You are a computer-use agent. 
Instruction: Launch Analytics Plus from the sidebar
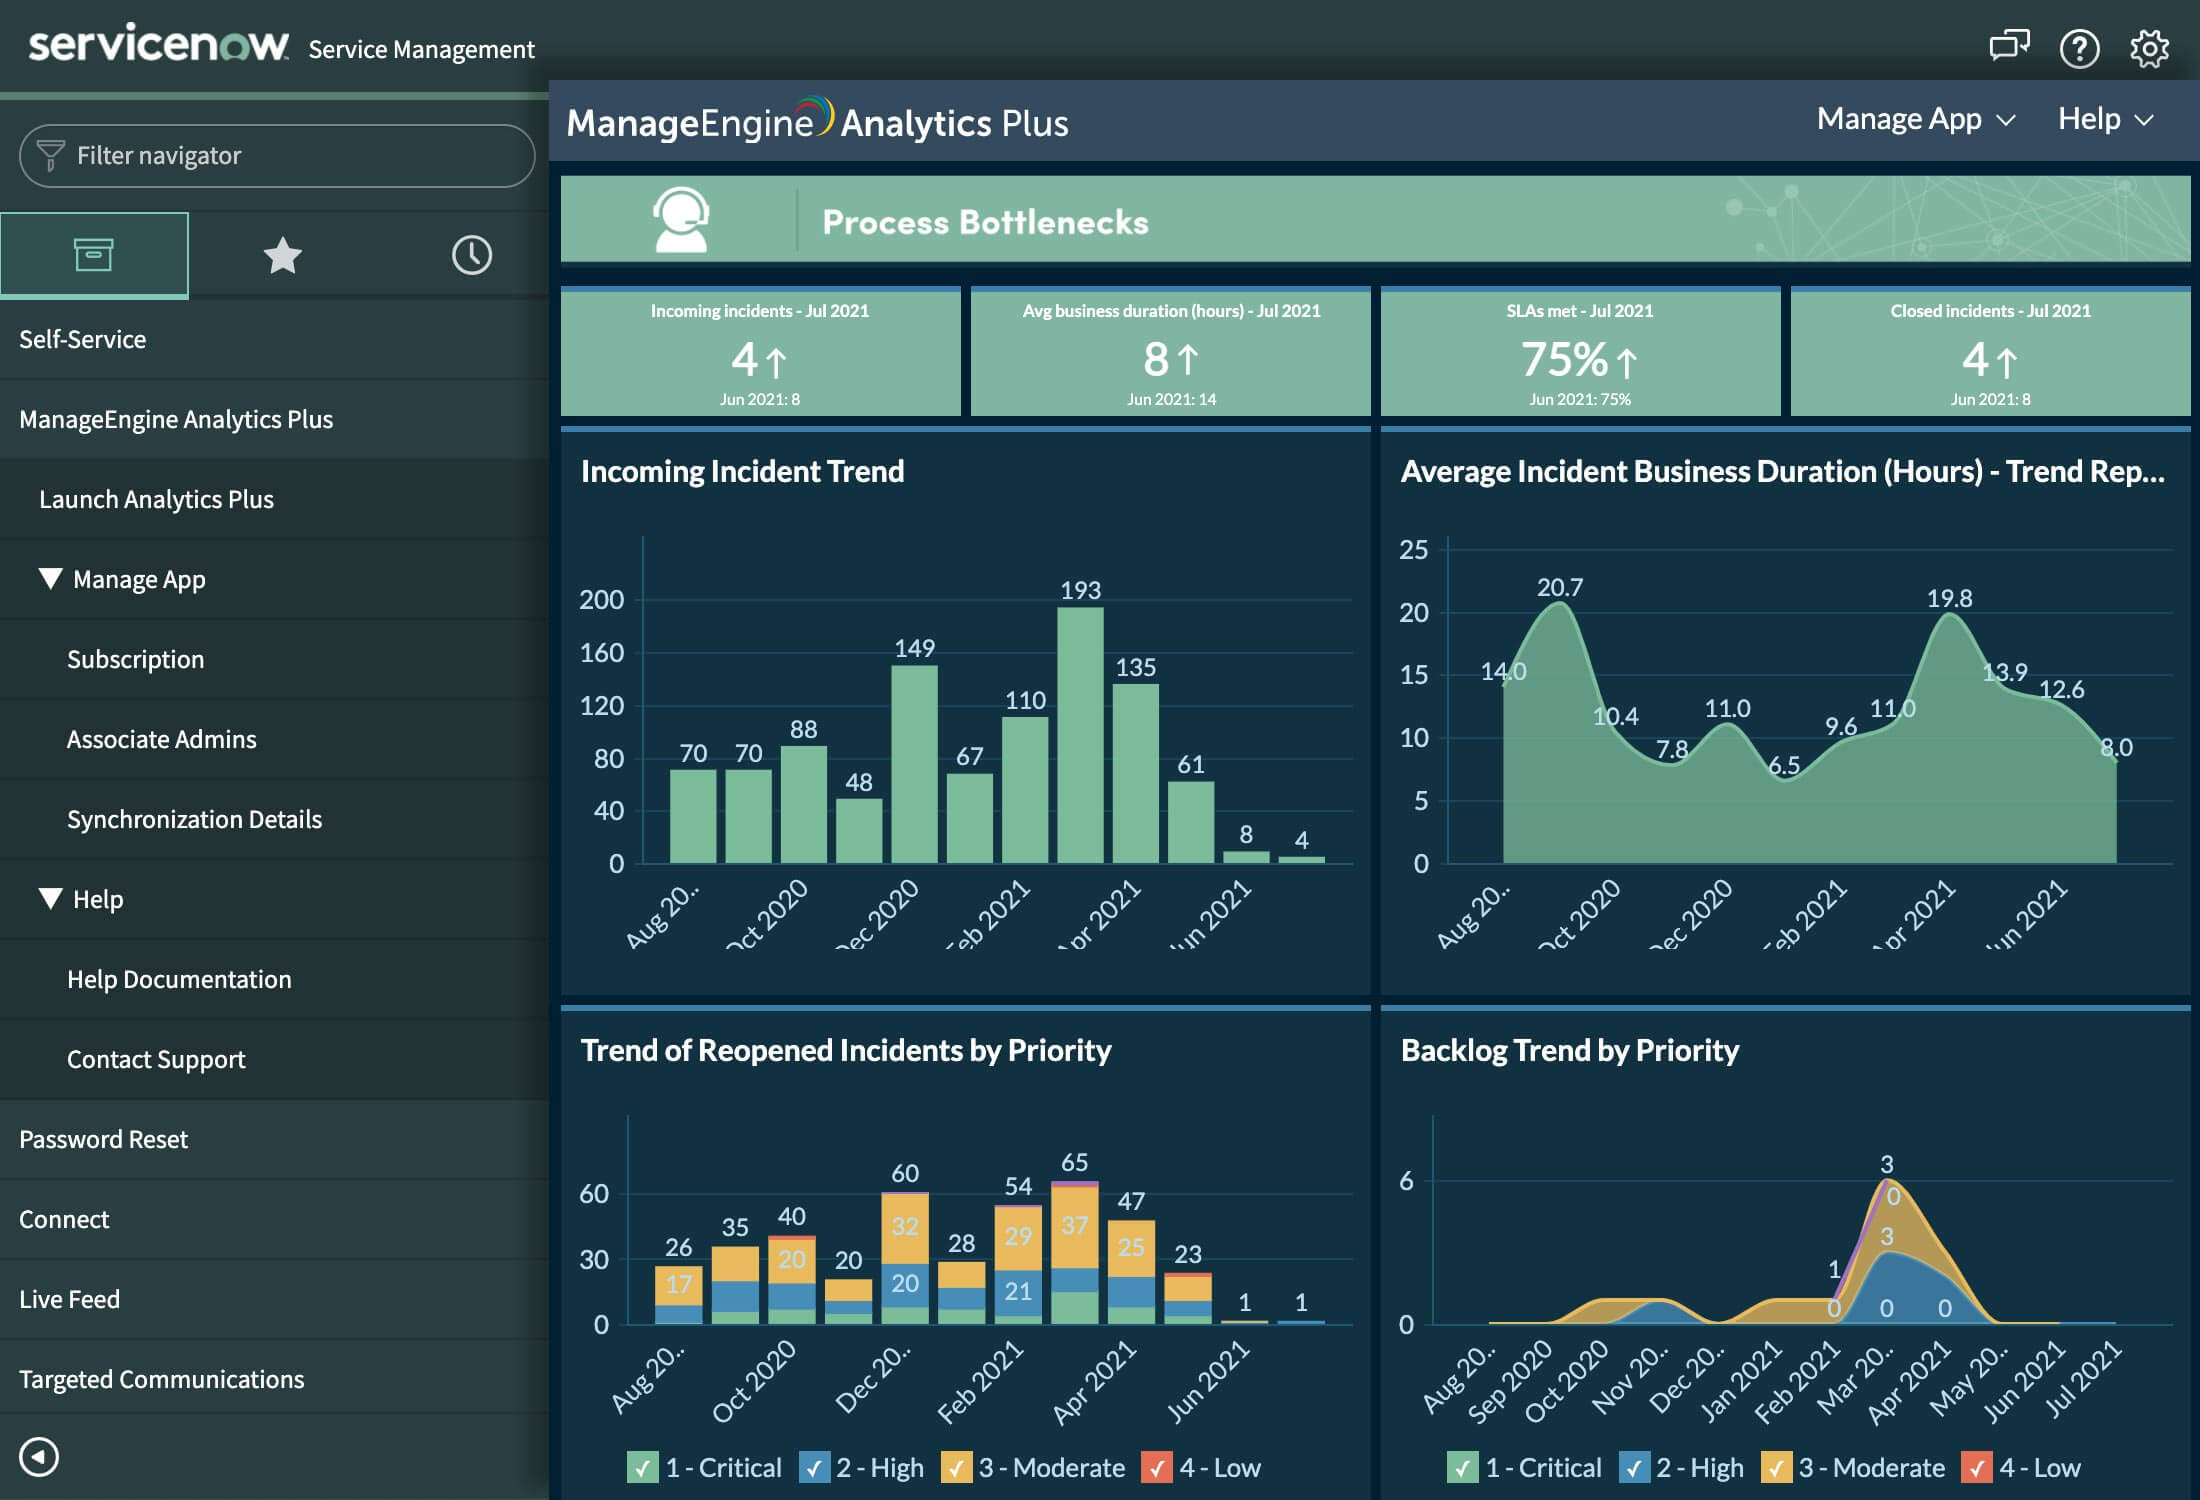click(x=156, y=500)
